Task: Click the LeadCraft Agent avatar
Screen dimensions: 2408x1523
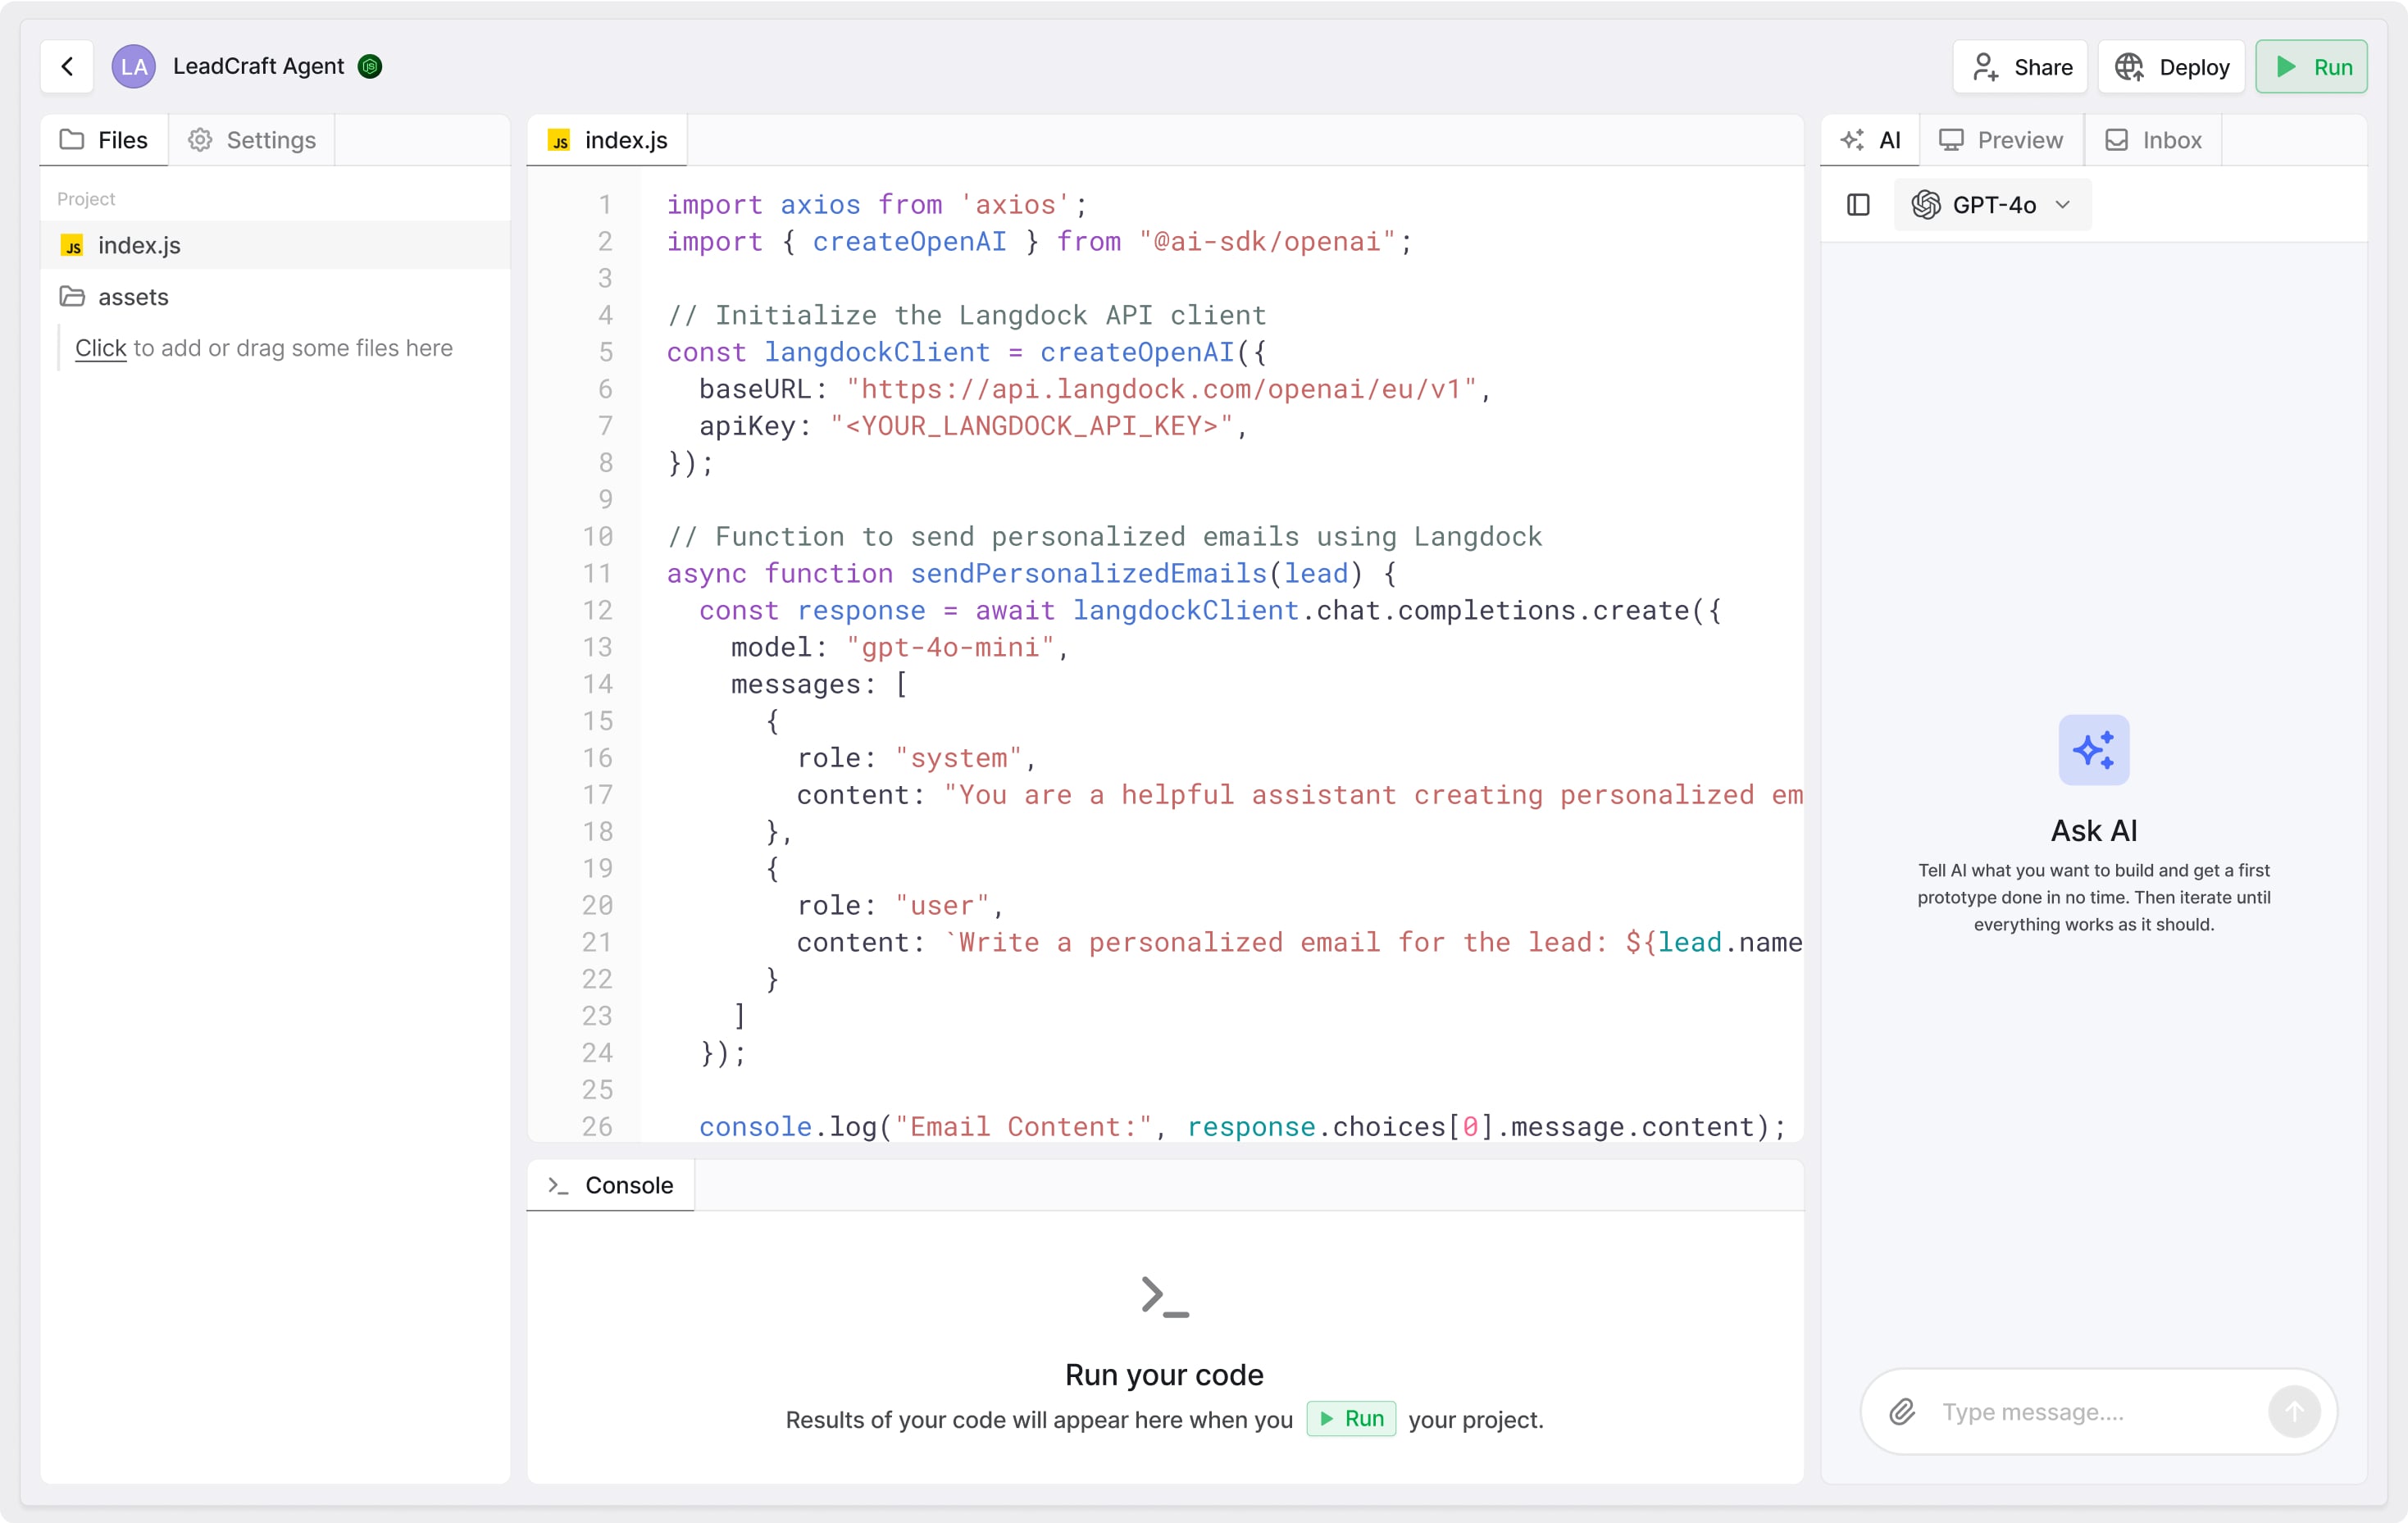Action: 133,66
